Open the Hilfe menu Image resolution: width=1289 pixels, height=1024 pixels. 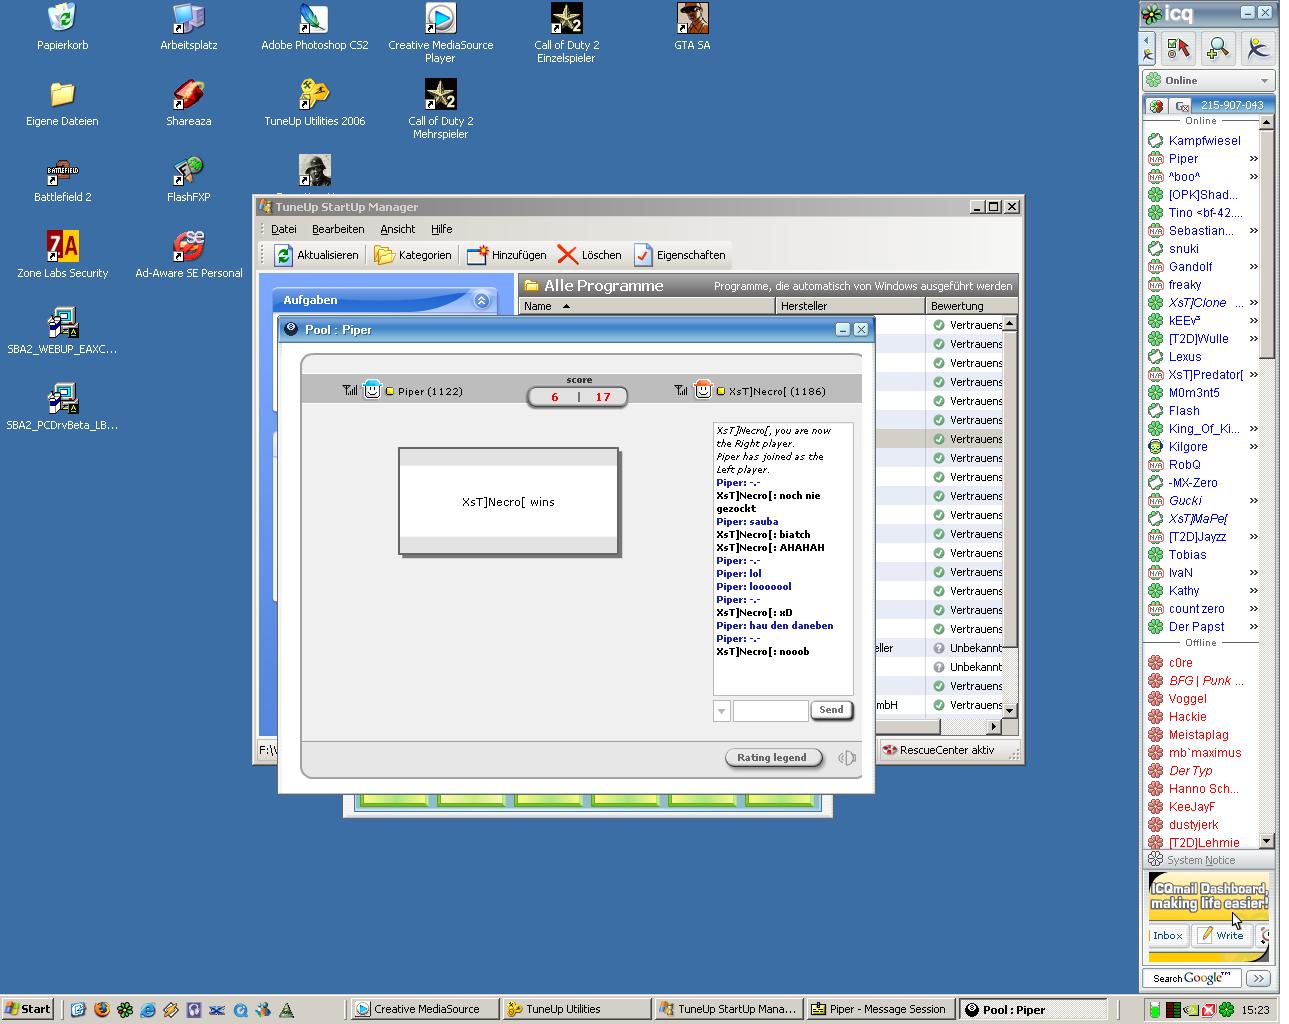pyautogui.click(x=441, y=229)
